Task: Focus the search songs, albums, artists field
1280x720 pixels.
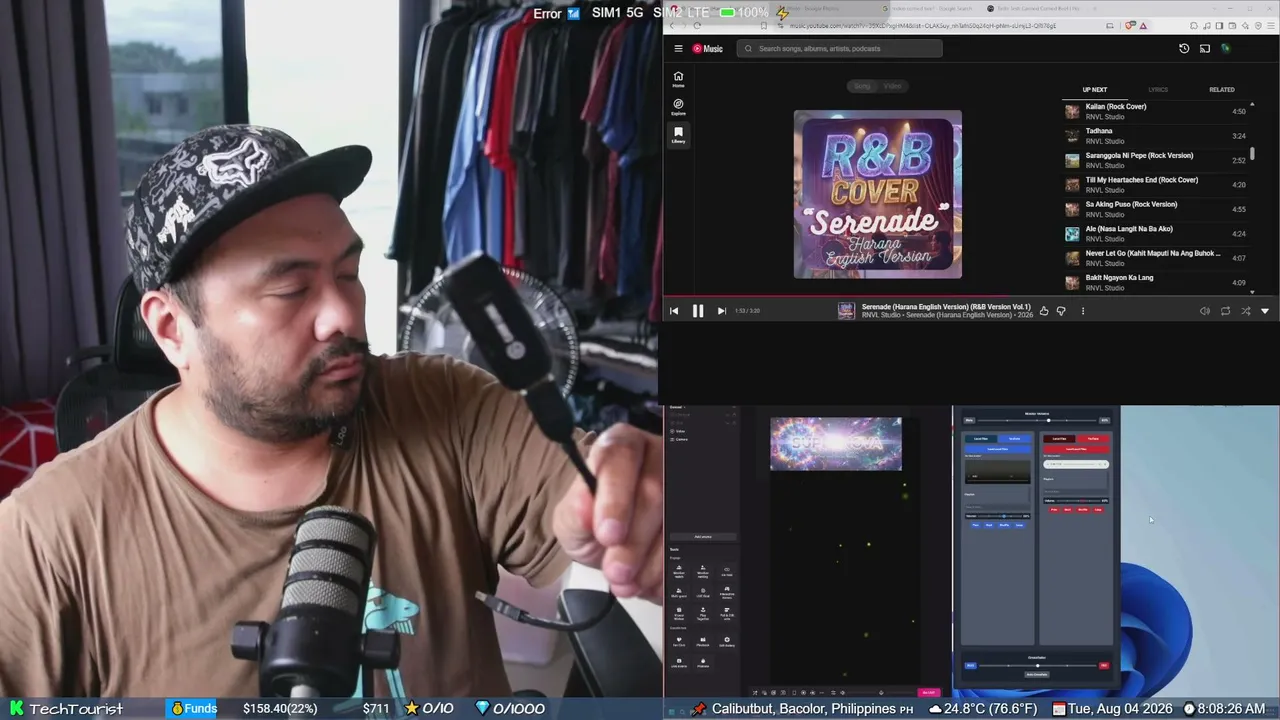Action: 840,48
